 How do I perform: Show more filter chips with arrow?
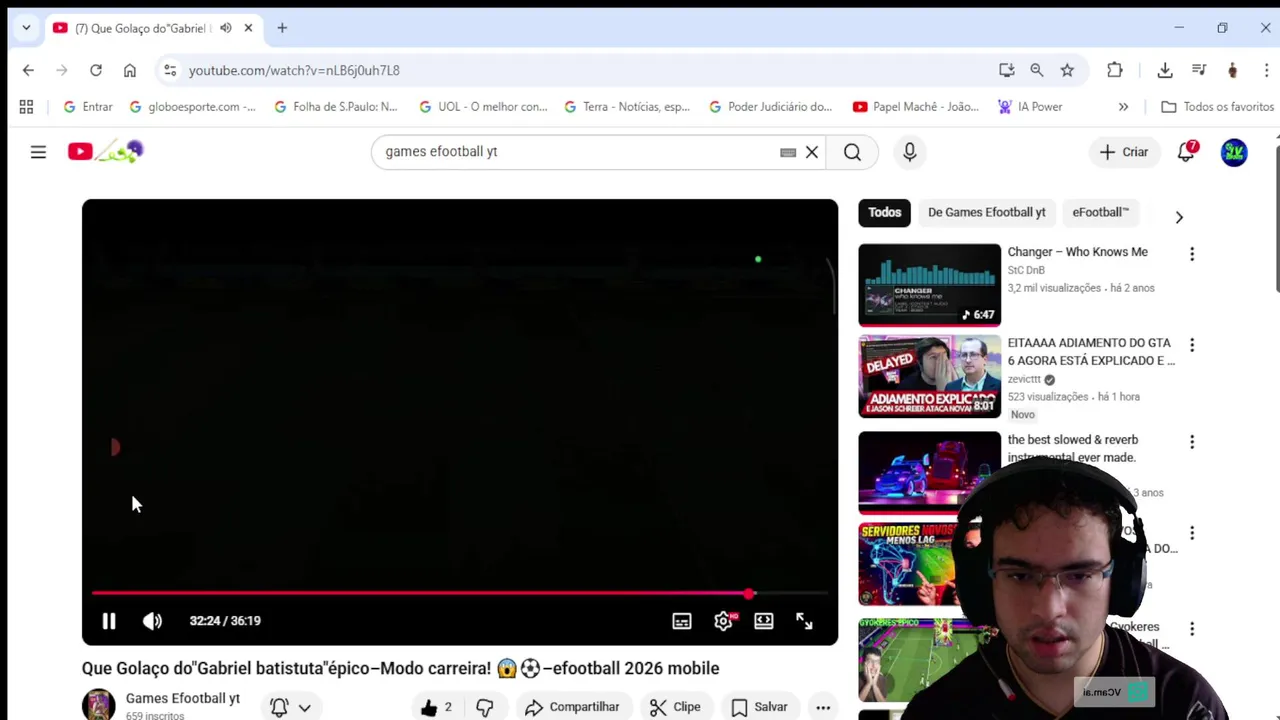(1179, 217)
